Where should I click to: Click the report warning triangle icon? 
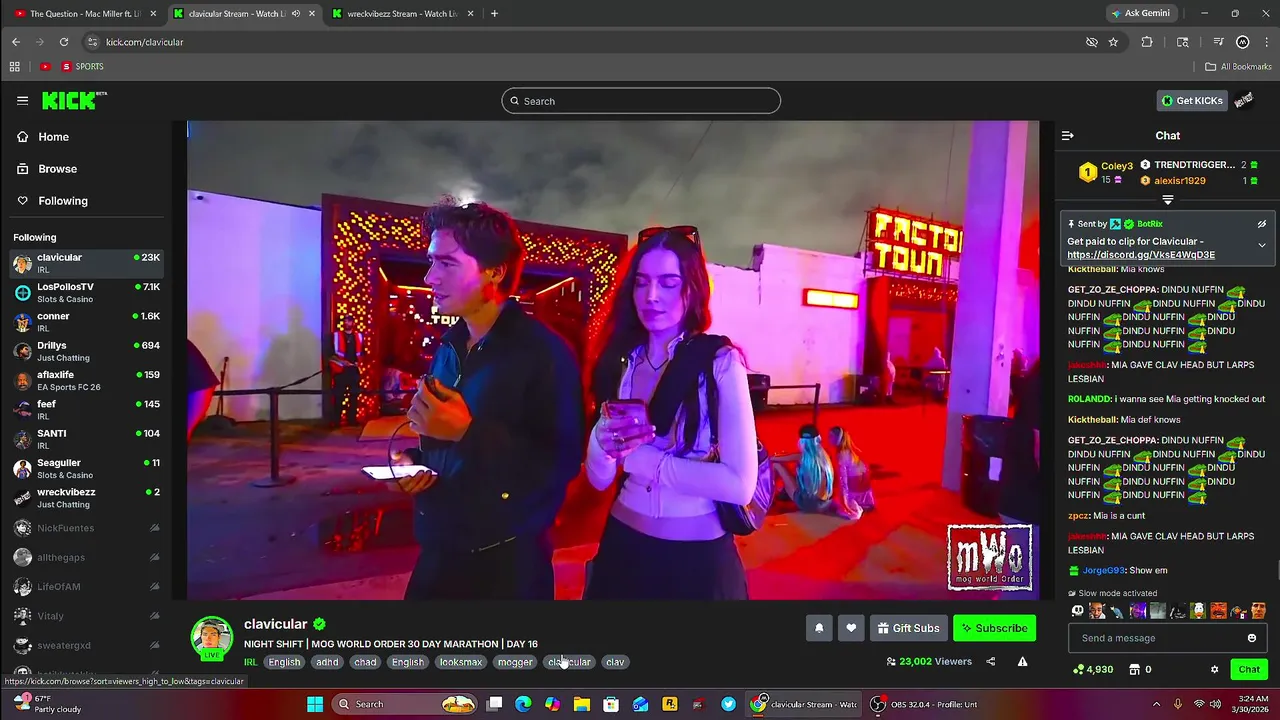tap(1022, 661)
